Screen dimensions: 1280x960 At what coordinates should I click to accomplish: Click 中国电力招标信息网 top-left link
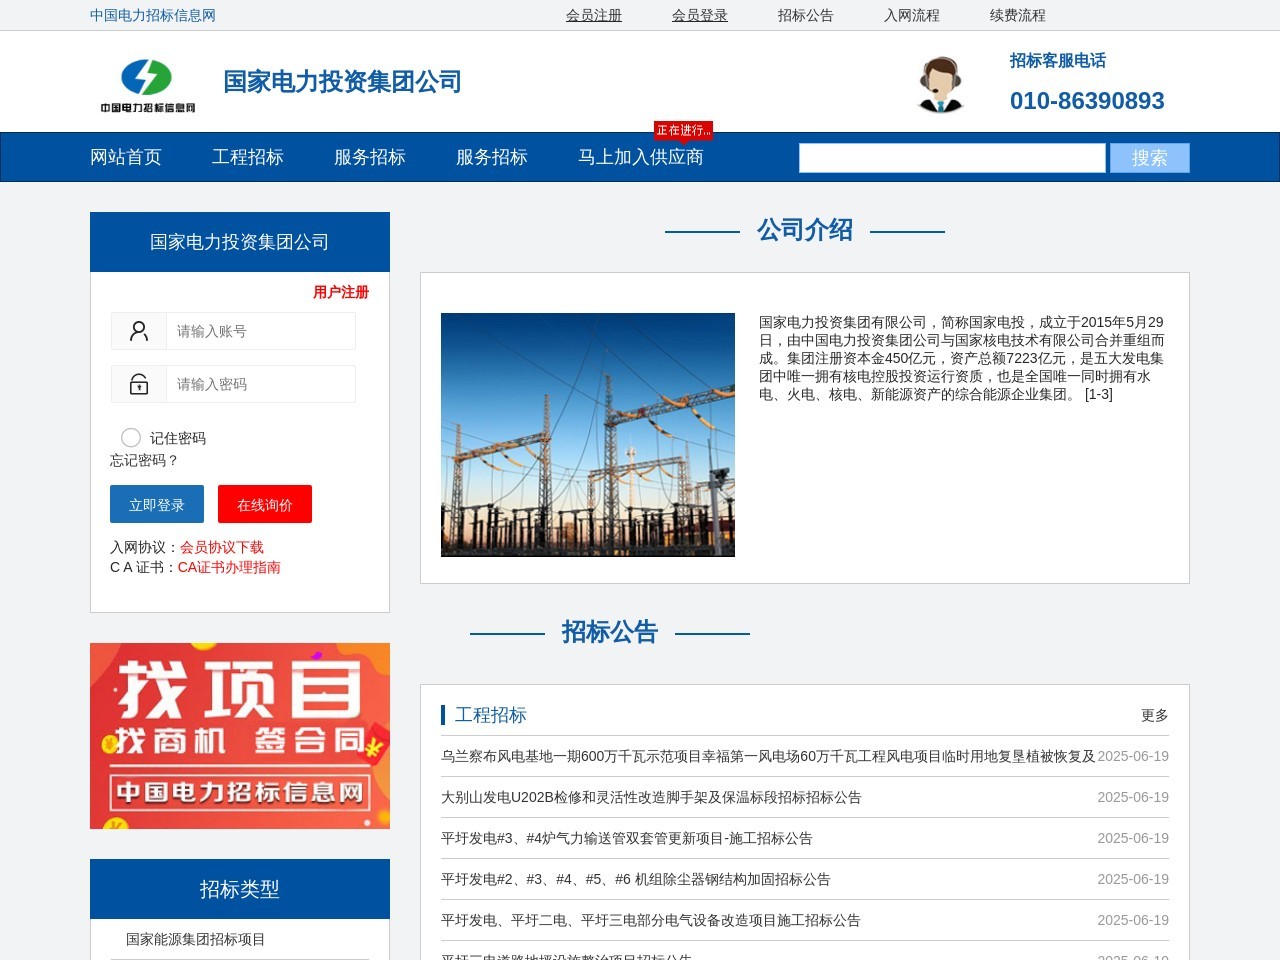[x=153, y=15]
